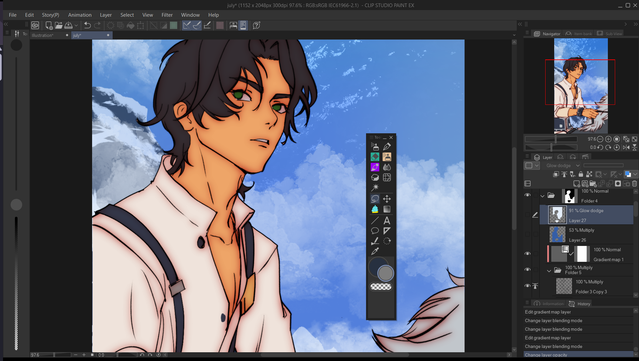Image resolution: width=639 pixels, height=361 pixels.
Task: Collapse the Folder 4 layer folder
Action: 542,196
